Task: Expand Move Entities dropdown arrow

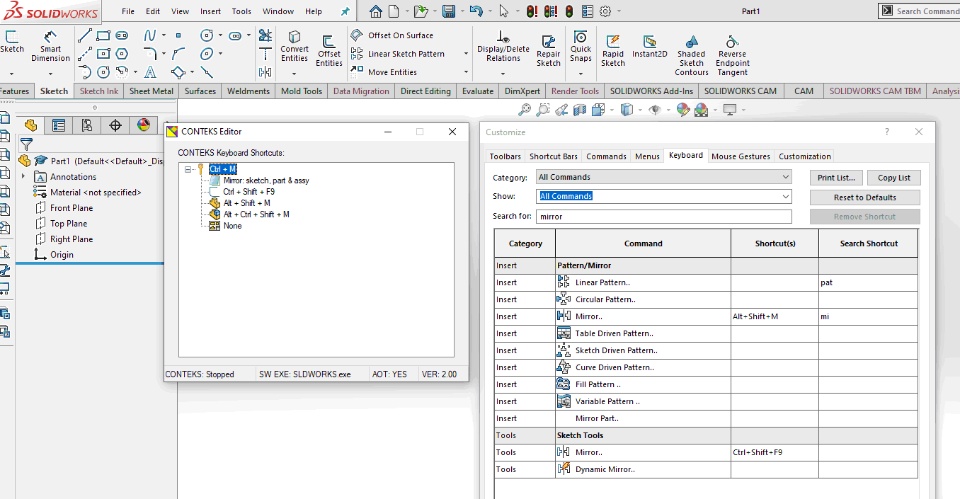Action: click(x=467, y=72)
